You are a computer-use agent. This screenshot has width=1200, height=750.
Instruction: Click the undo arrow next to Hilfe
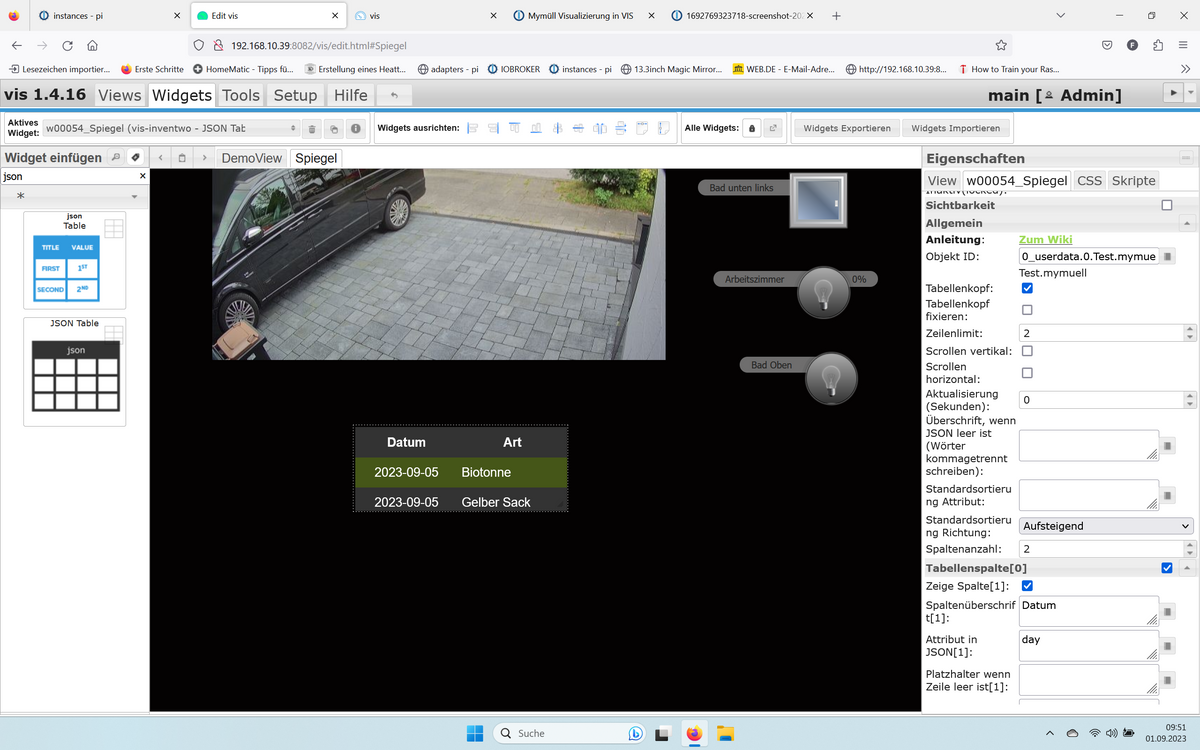pos(394,96)
